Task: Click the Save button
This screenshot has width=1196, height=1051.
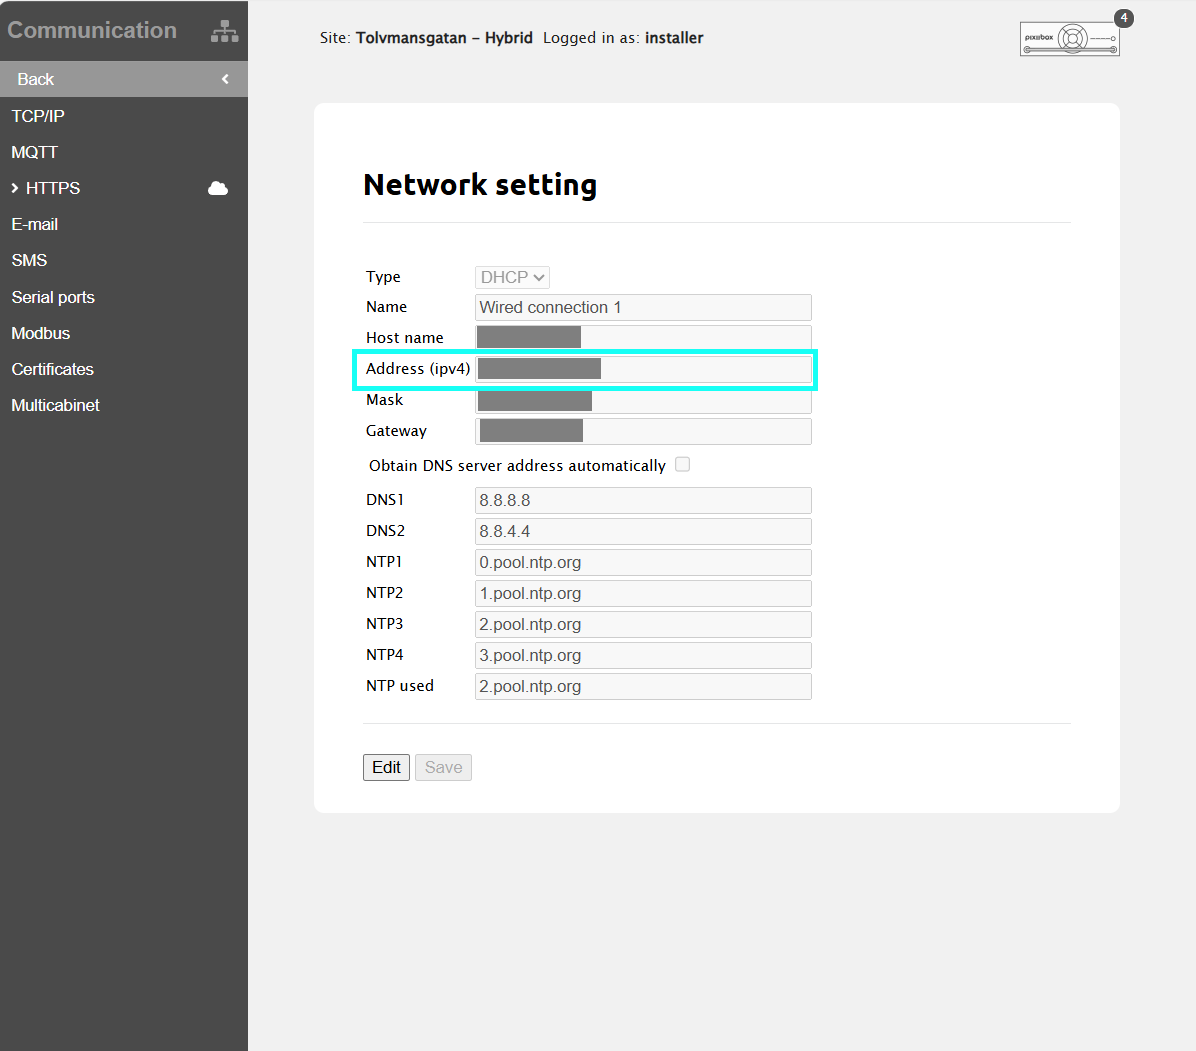Action: tap(443, 767)
